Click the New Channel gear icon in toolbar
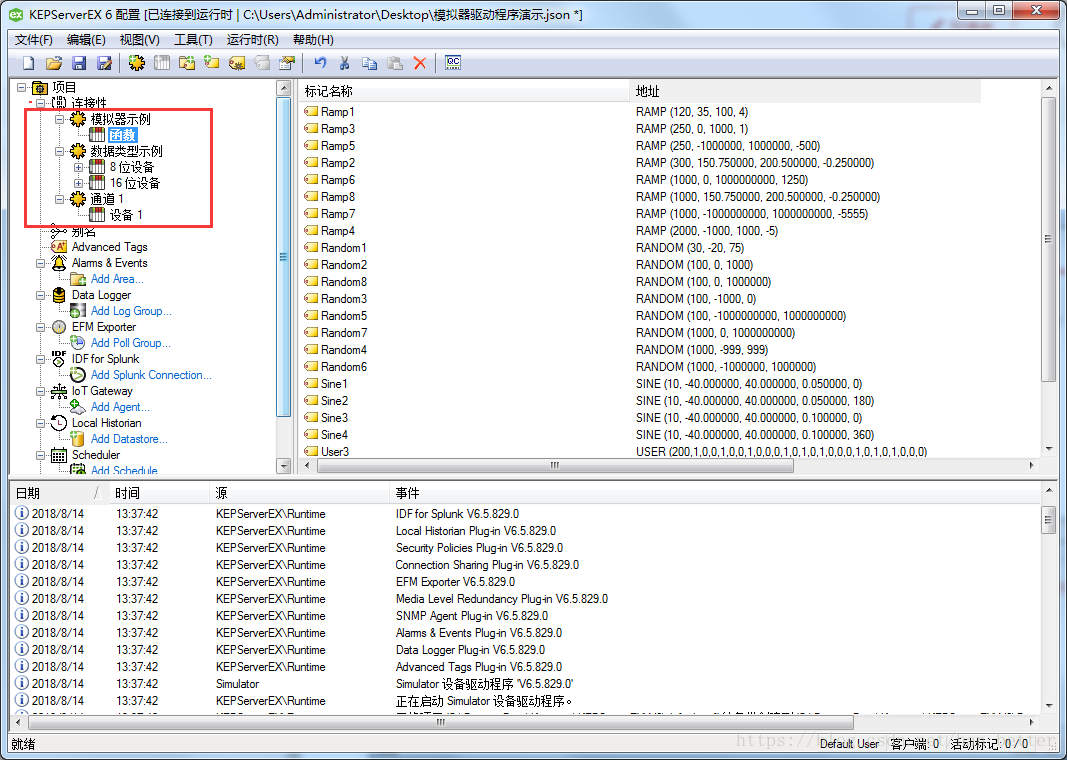Image resolution: width=1067 pixels, height=760 pixels. (137, 63)
